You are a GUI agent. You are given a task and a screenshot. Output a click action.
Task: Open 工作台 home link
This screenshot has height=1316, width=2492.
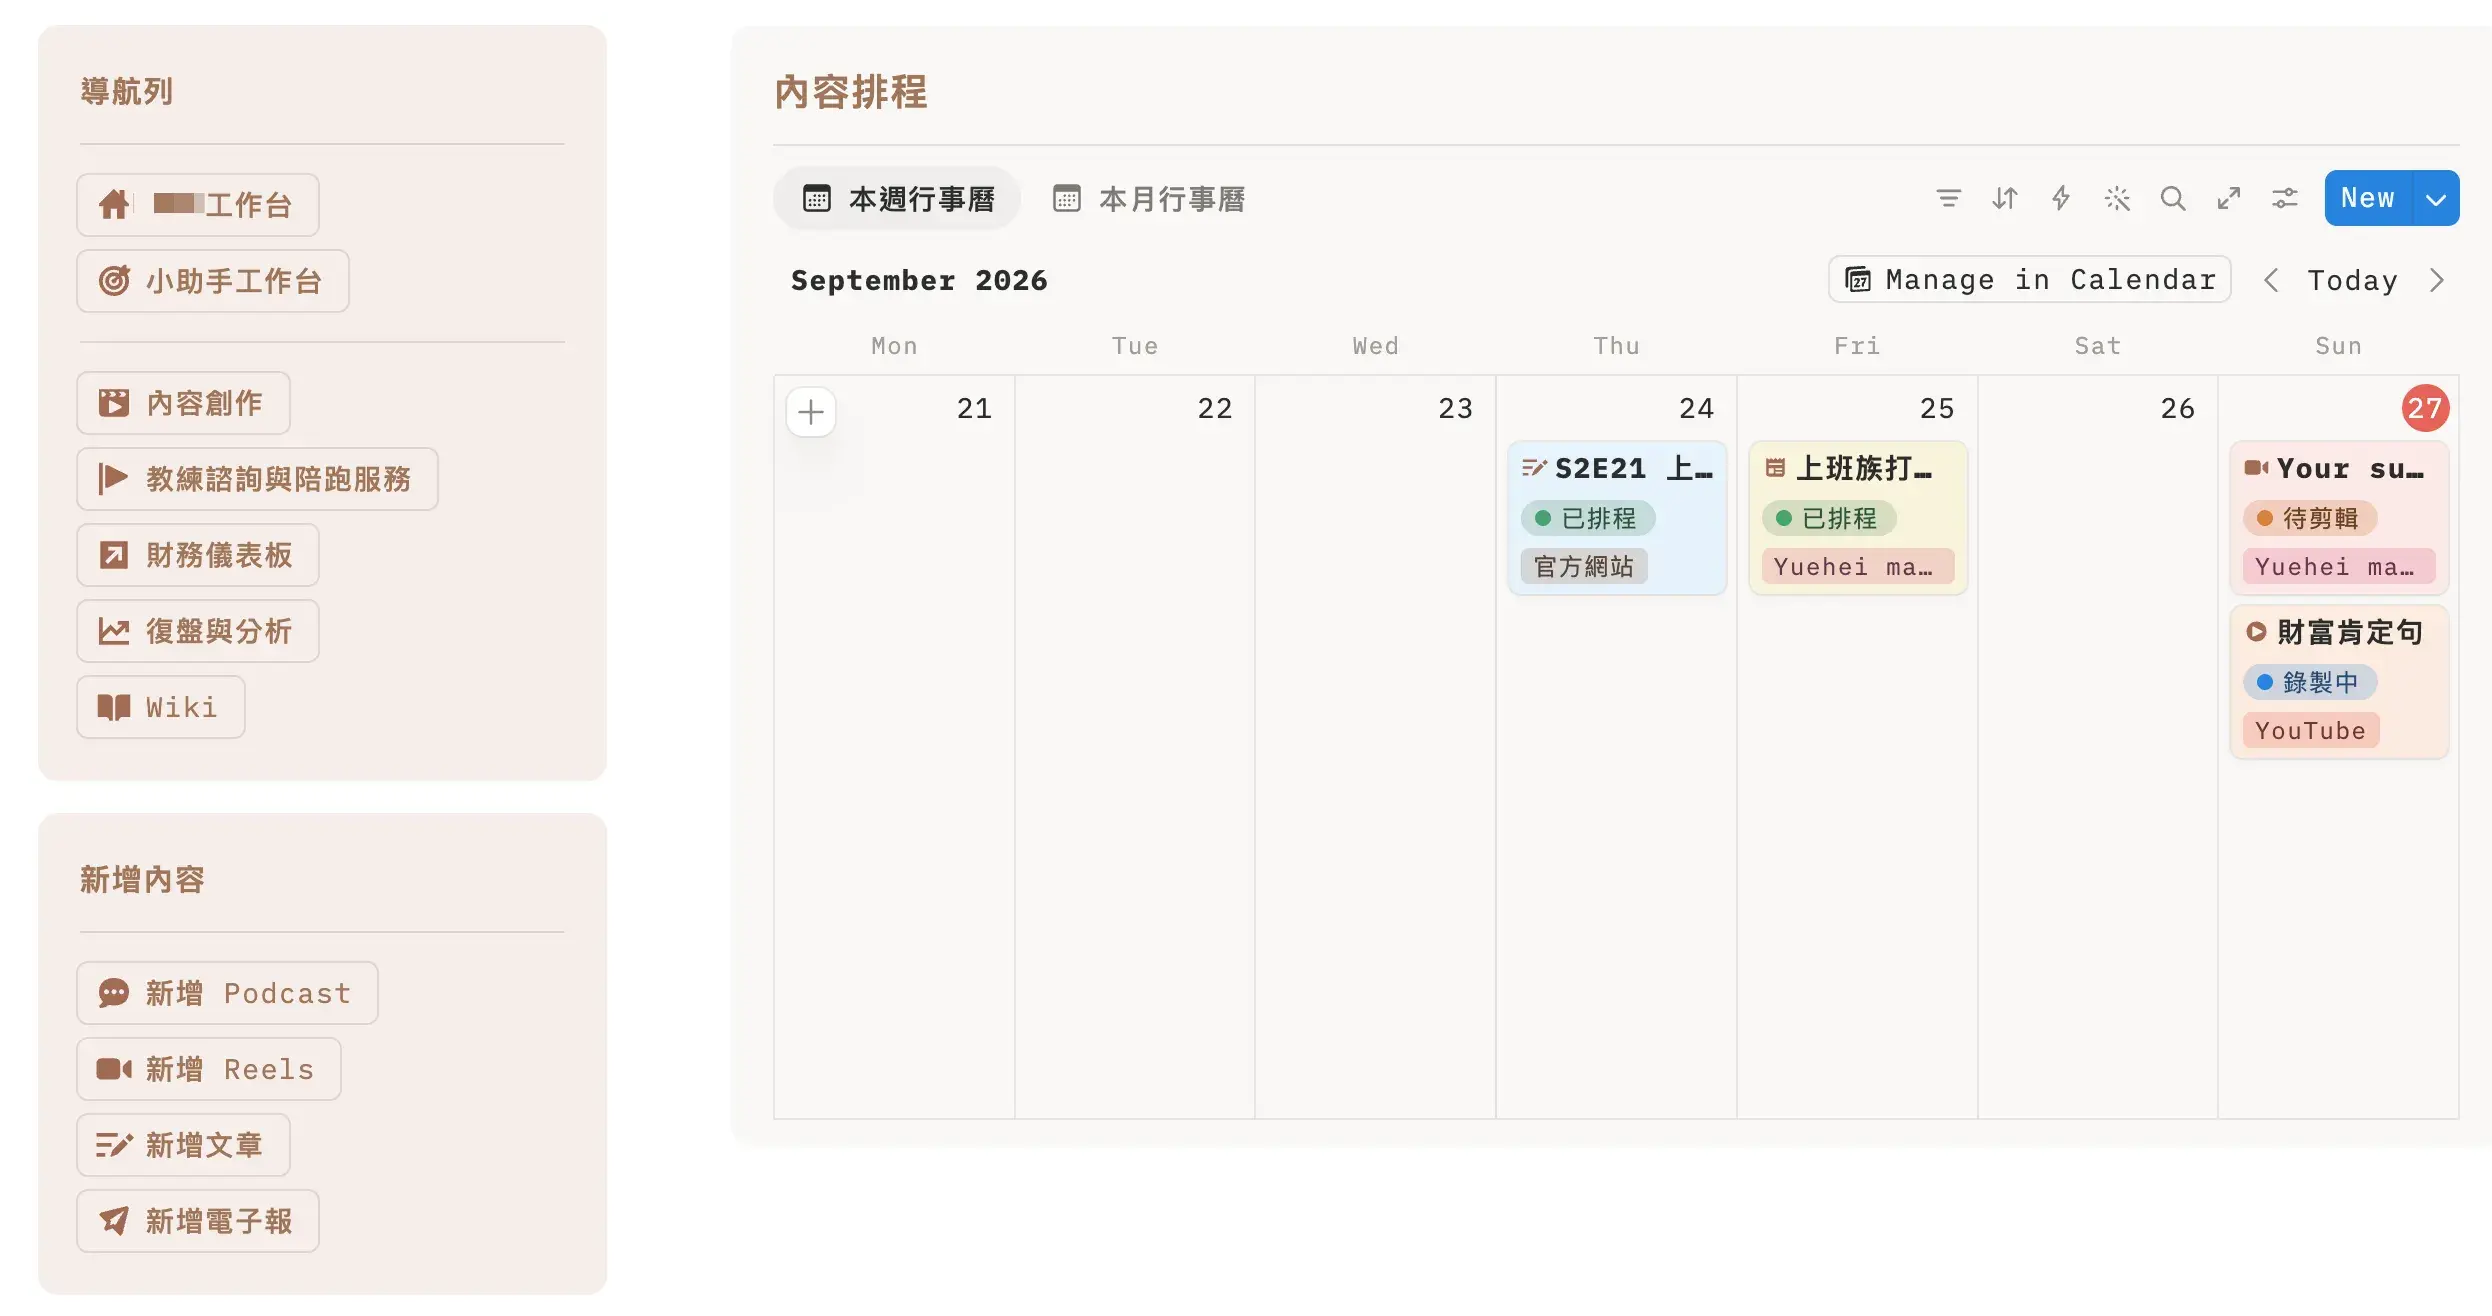point(198,205)
